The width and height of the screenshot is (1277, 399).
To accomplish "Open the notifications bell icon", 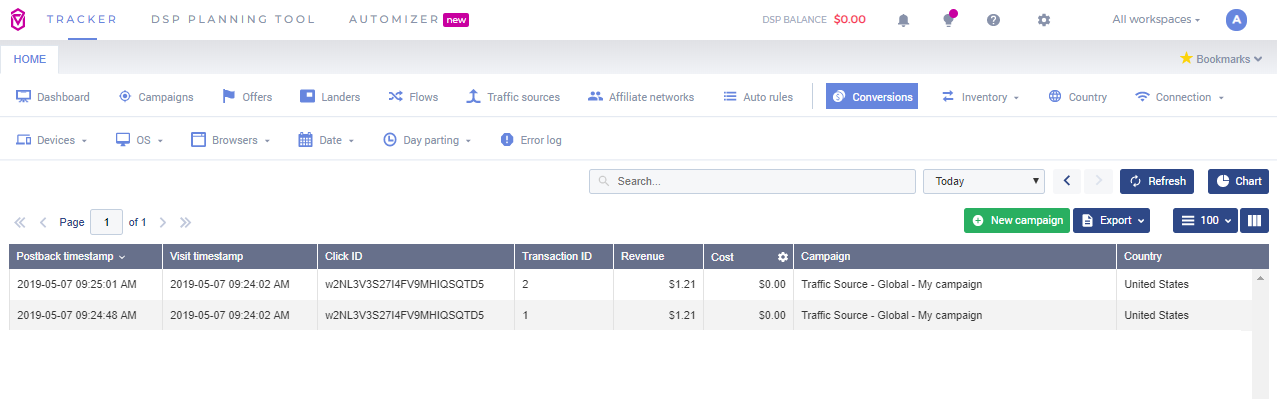I will pyautogui.click(x=904, y=20).
